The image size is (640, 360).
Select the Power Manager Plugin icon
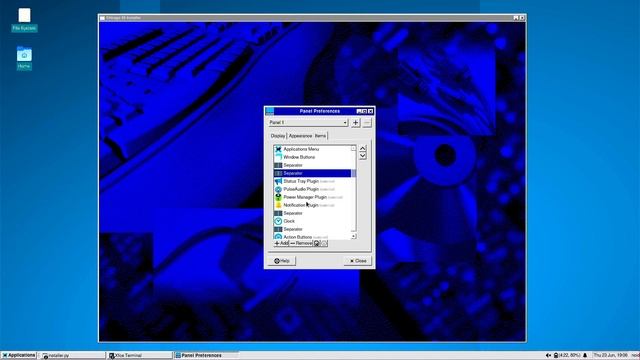278,197
